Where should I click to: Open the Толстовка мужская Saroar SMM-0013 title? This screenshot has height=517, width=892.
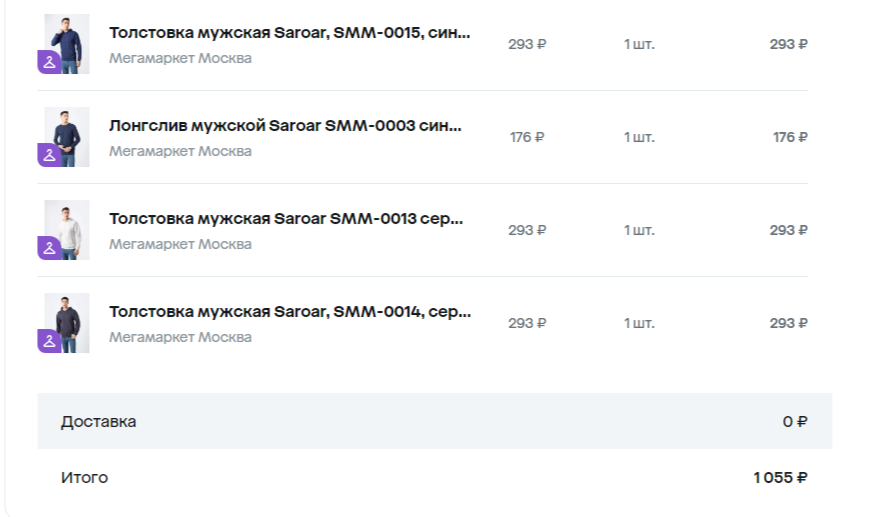click(x=285, y=219)
